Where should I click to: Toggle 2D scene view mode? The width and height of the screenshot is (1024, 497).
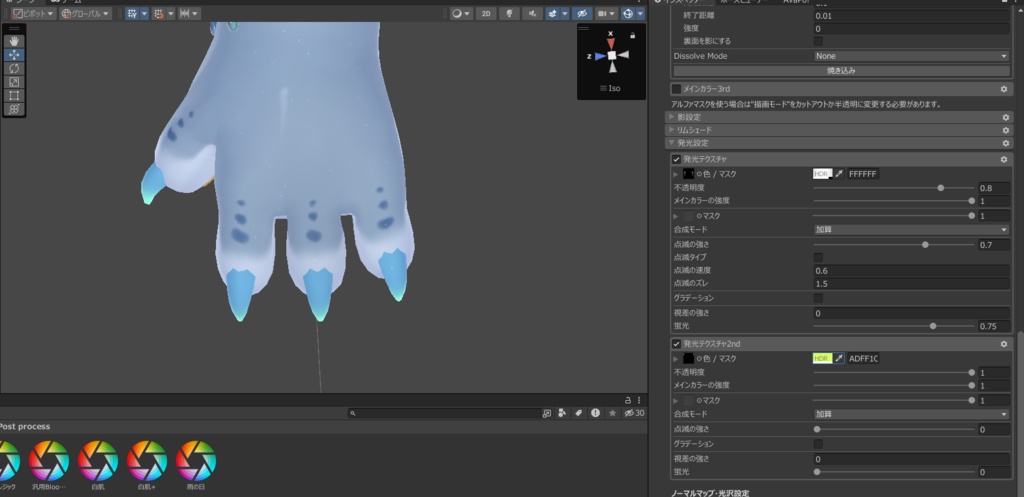tap(486, 13)
